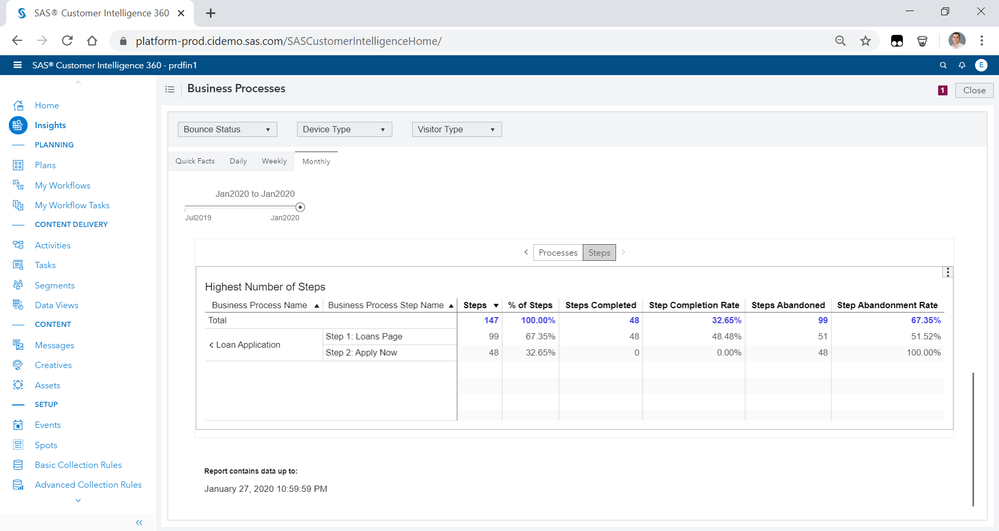Open the Bounce Status dropdown
This screenshot has height=531, width=999.
tap(227, 130)
